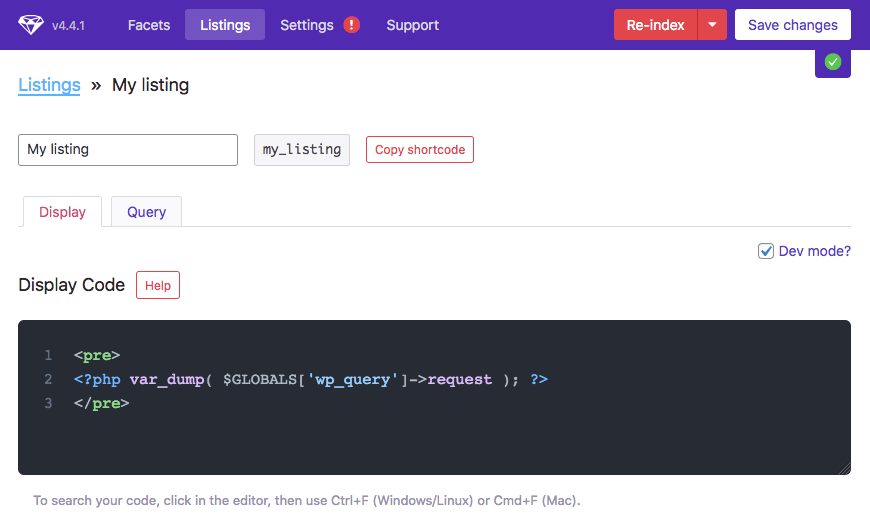
Task: Place cursor on the var_dump code line
Action: point(310,380)
